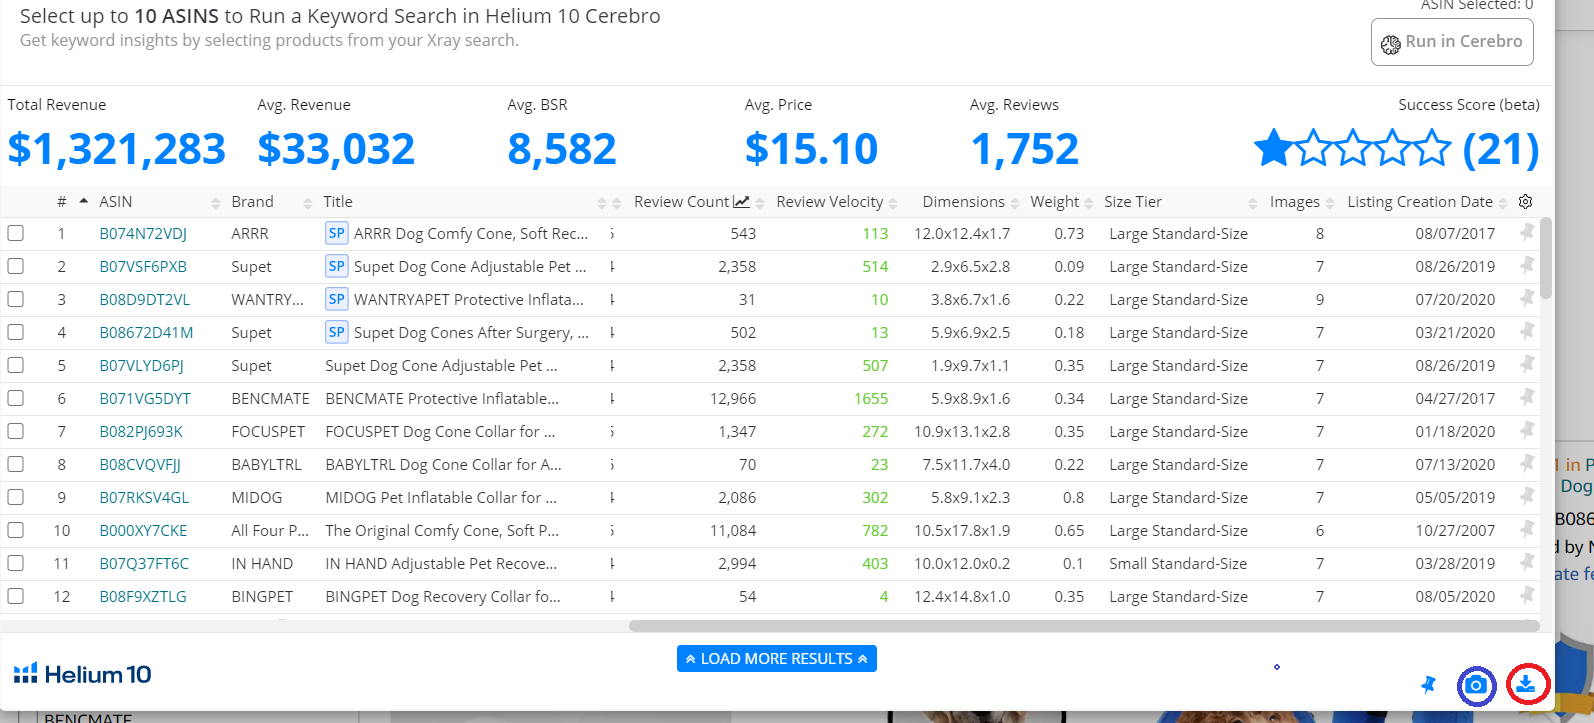The image size is (1594, 723).
Task: Check the box for row 4 B08672D41M
Action: [x=16, y=332]
